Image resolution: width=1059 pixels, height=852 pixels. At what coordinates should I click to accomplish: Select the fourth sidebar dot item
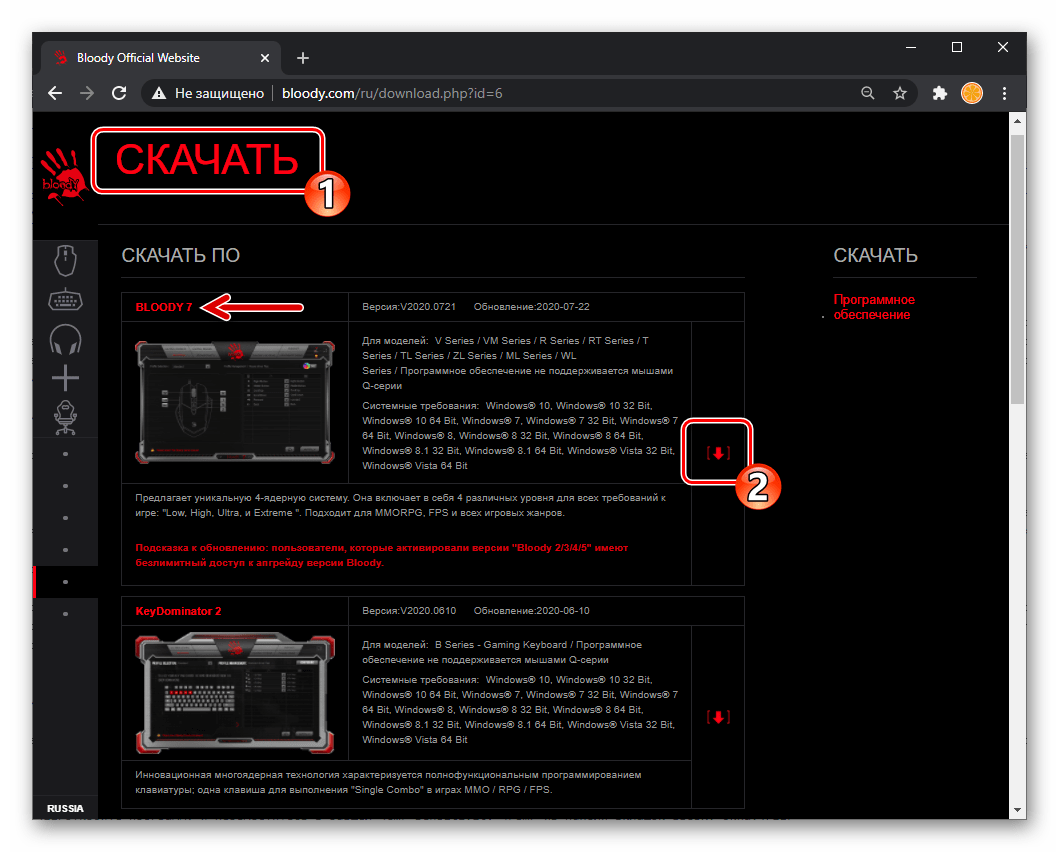66,550
